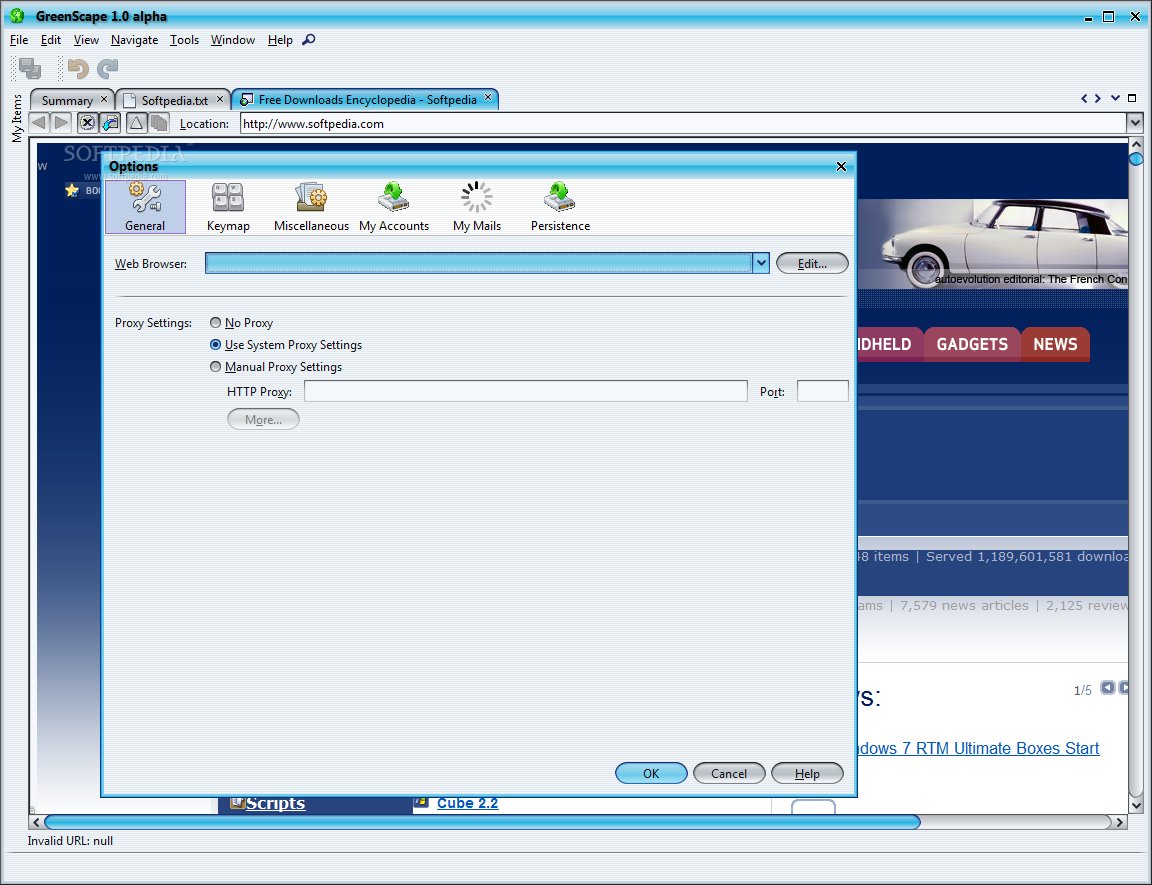This screenshot has height=885, width=1152.
Task: Maximize the editor tab area
Action: [1132, 98]
